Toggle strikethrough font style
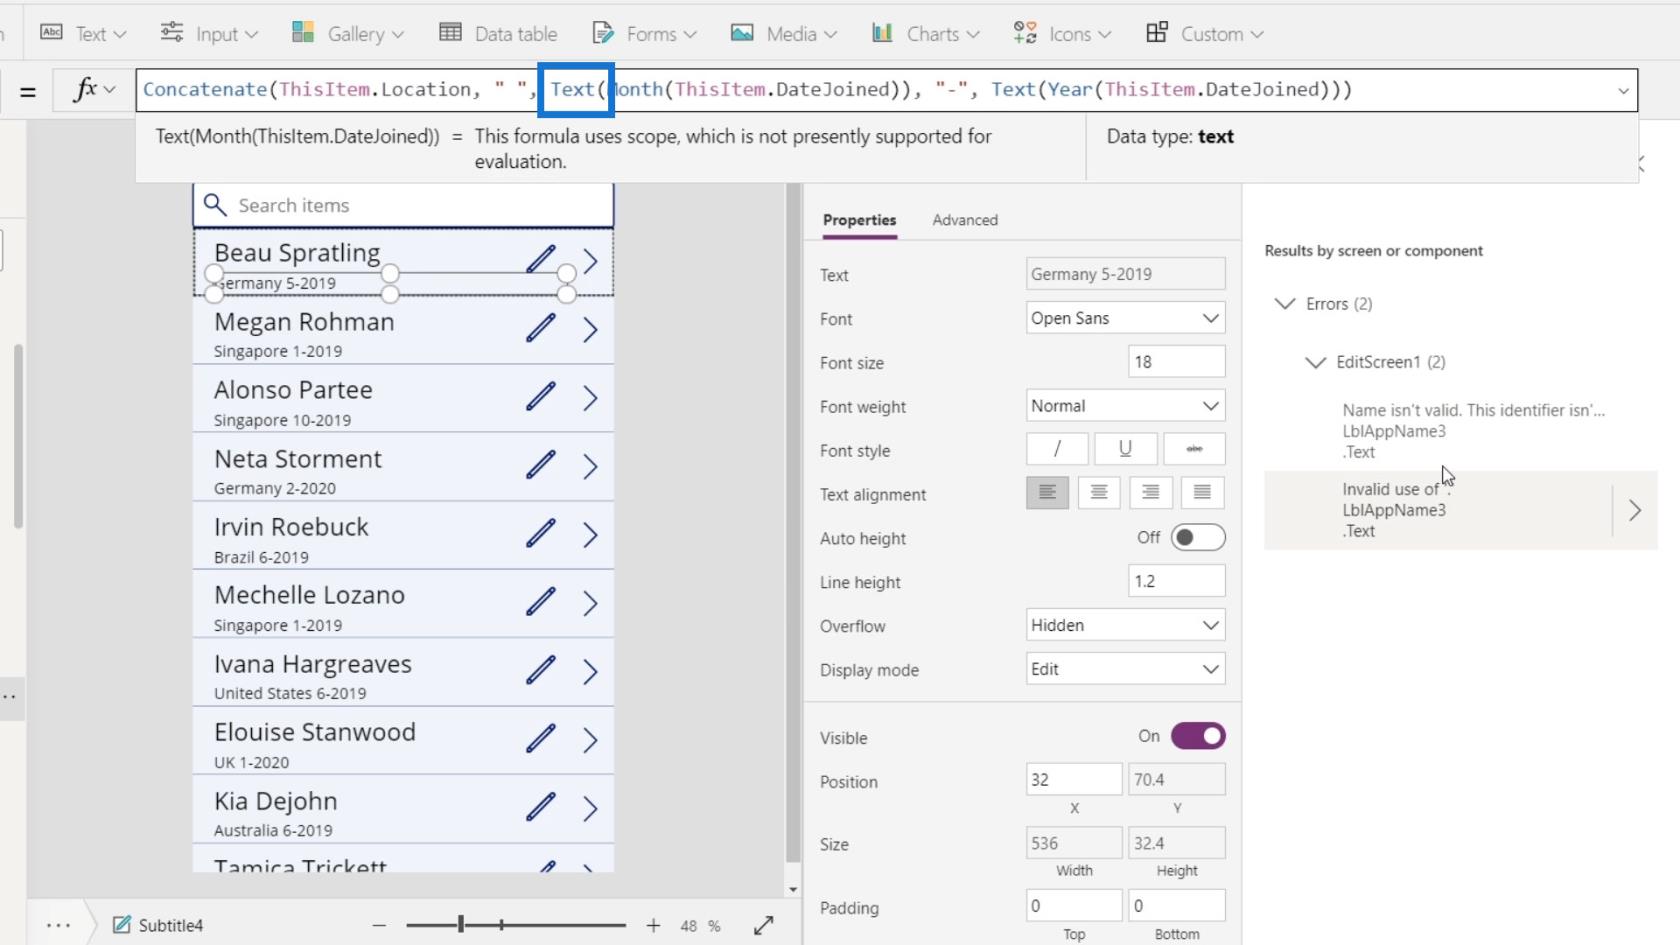The width and height of the screenshot is (1680, 945). (1194, 449)
